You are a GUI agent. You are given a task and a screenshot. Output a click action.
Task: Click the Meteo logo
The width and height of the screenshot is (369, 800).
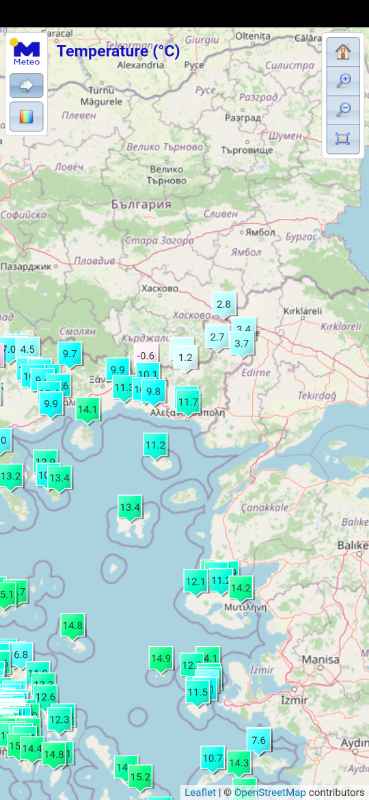click(x=26, y=52)
